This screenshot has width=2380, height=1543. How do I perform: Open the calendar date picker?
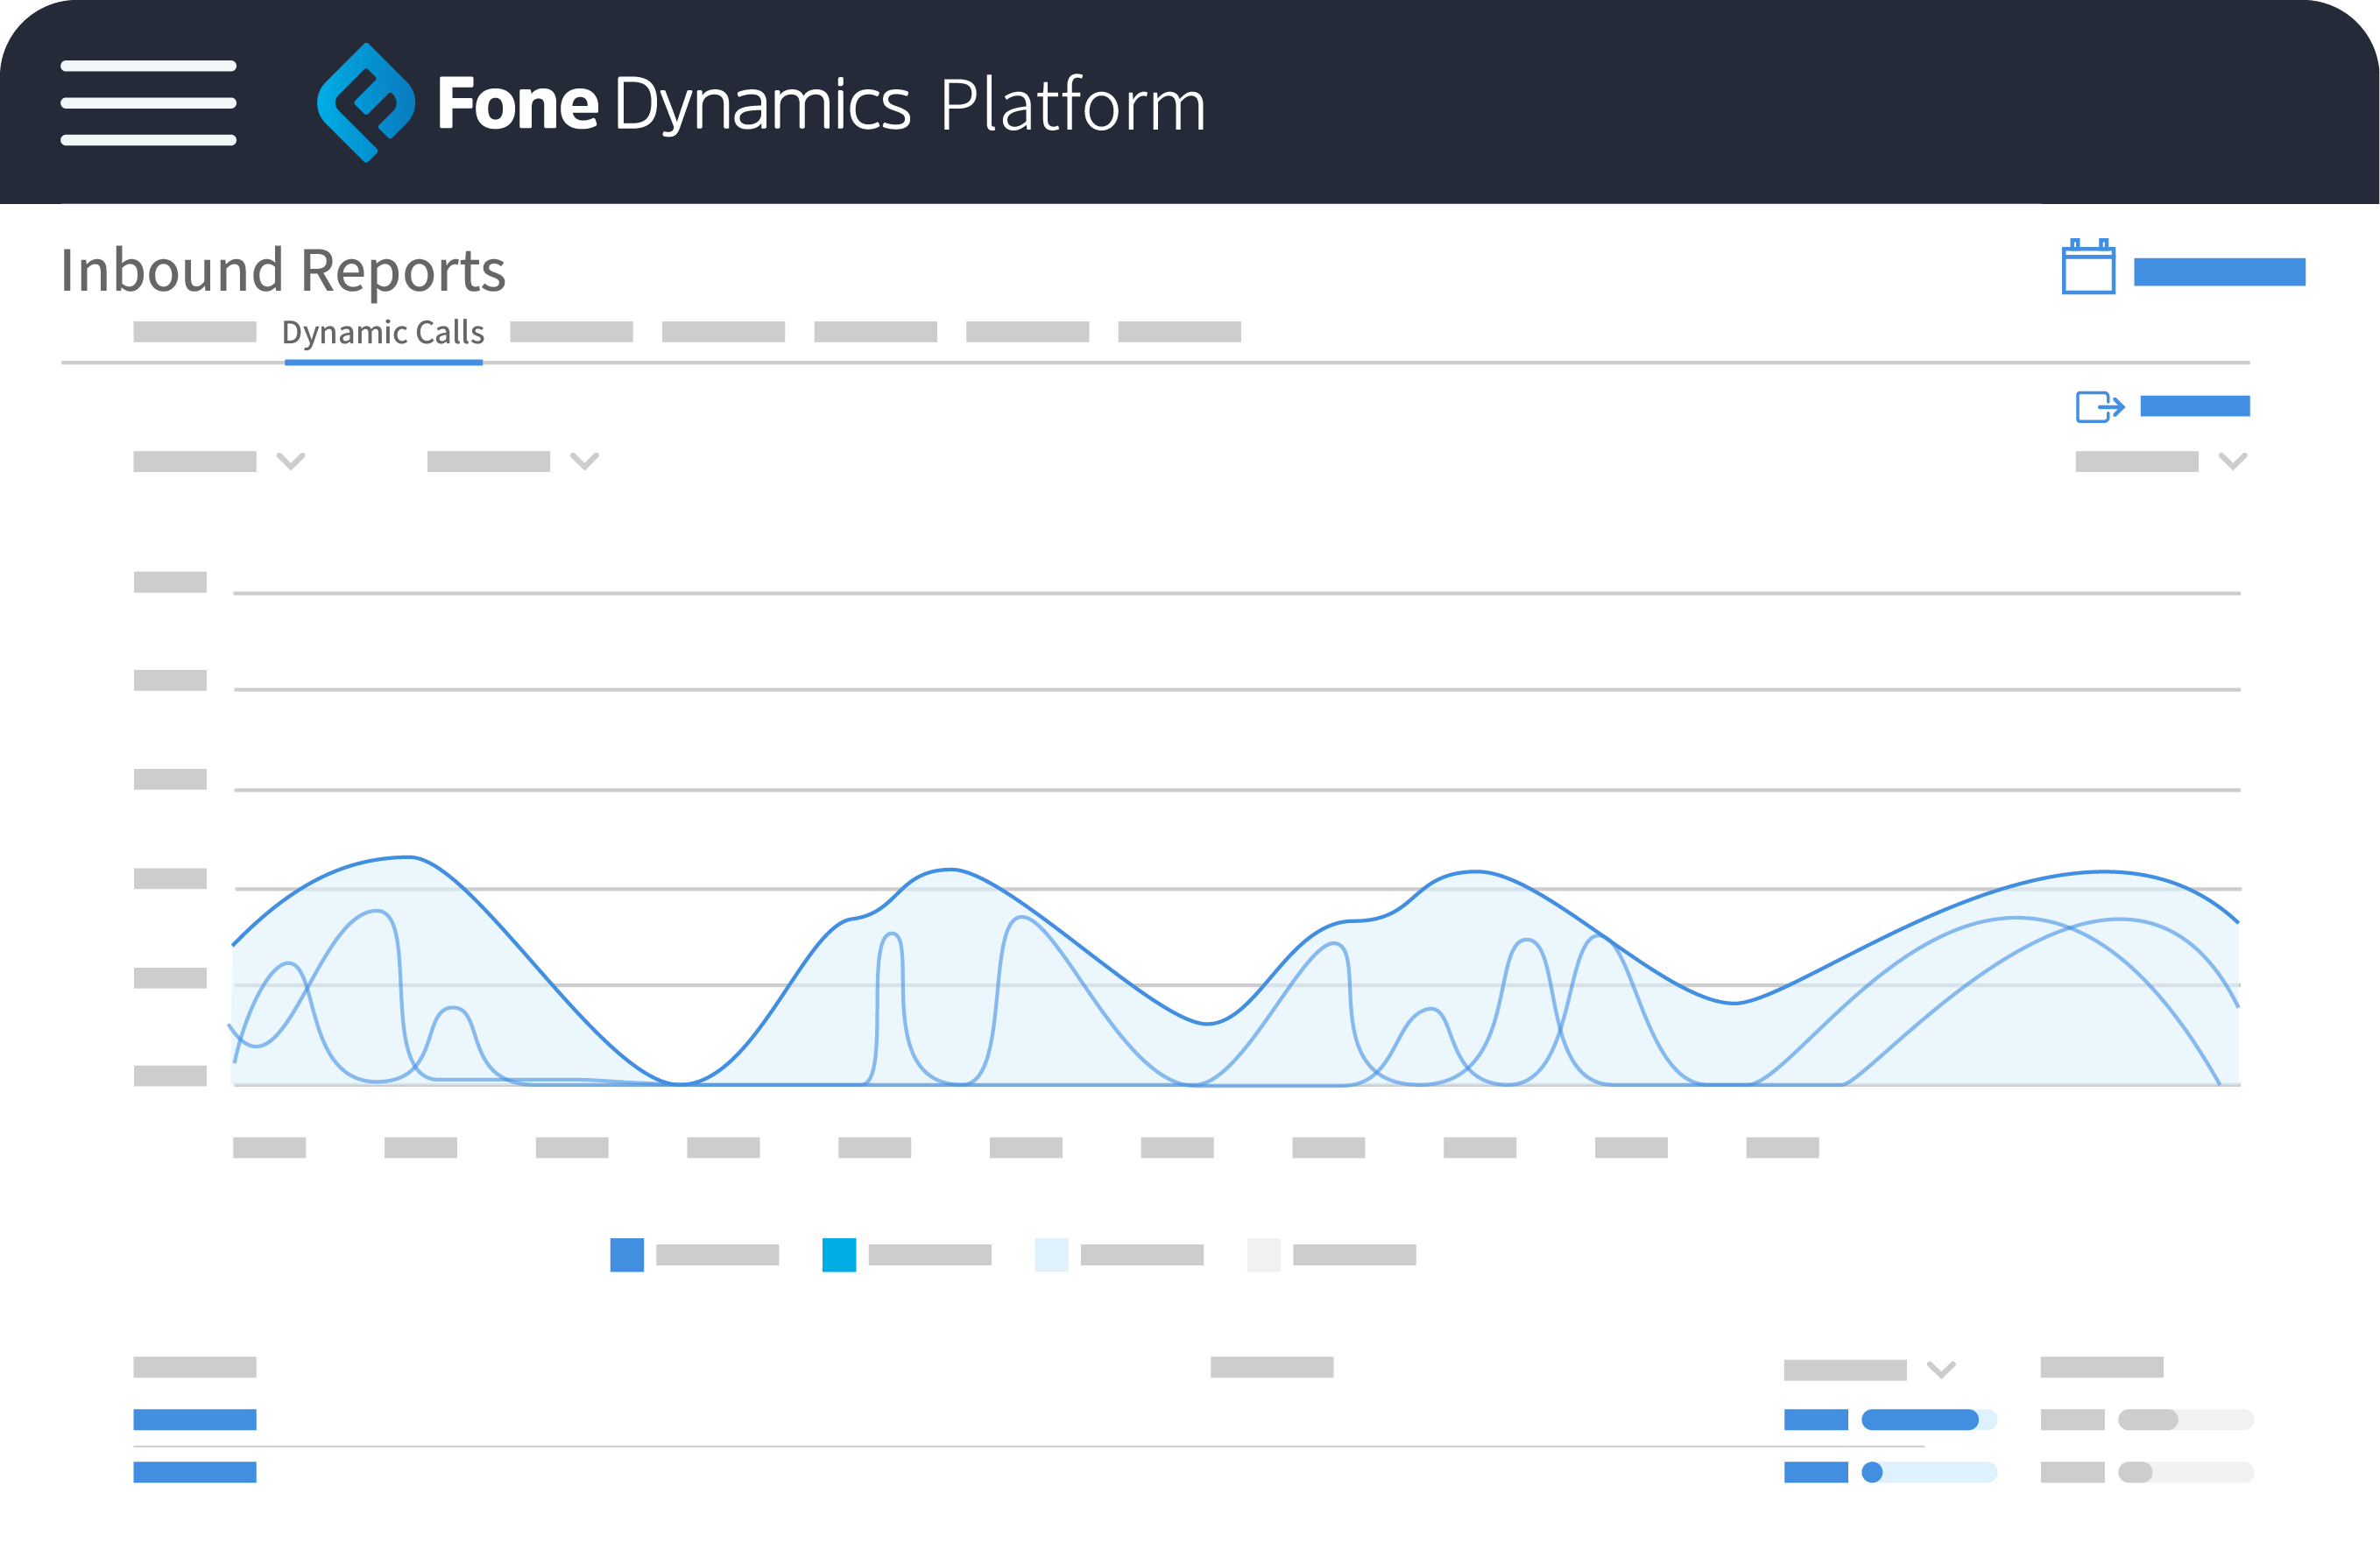[x=2090, y=268]
